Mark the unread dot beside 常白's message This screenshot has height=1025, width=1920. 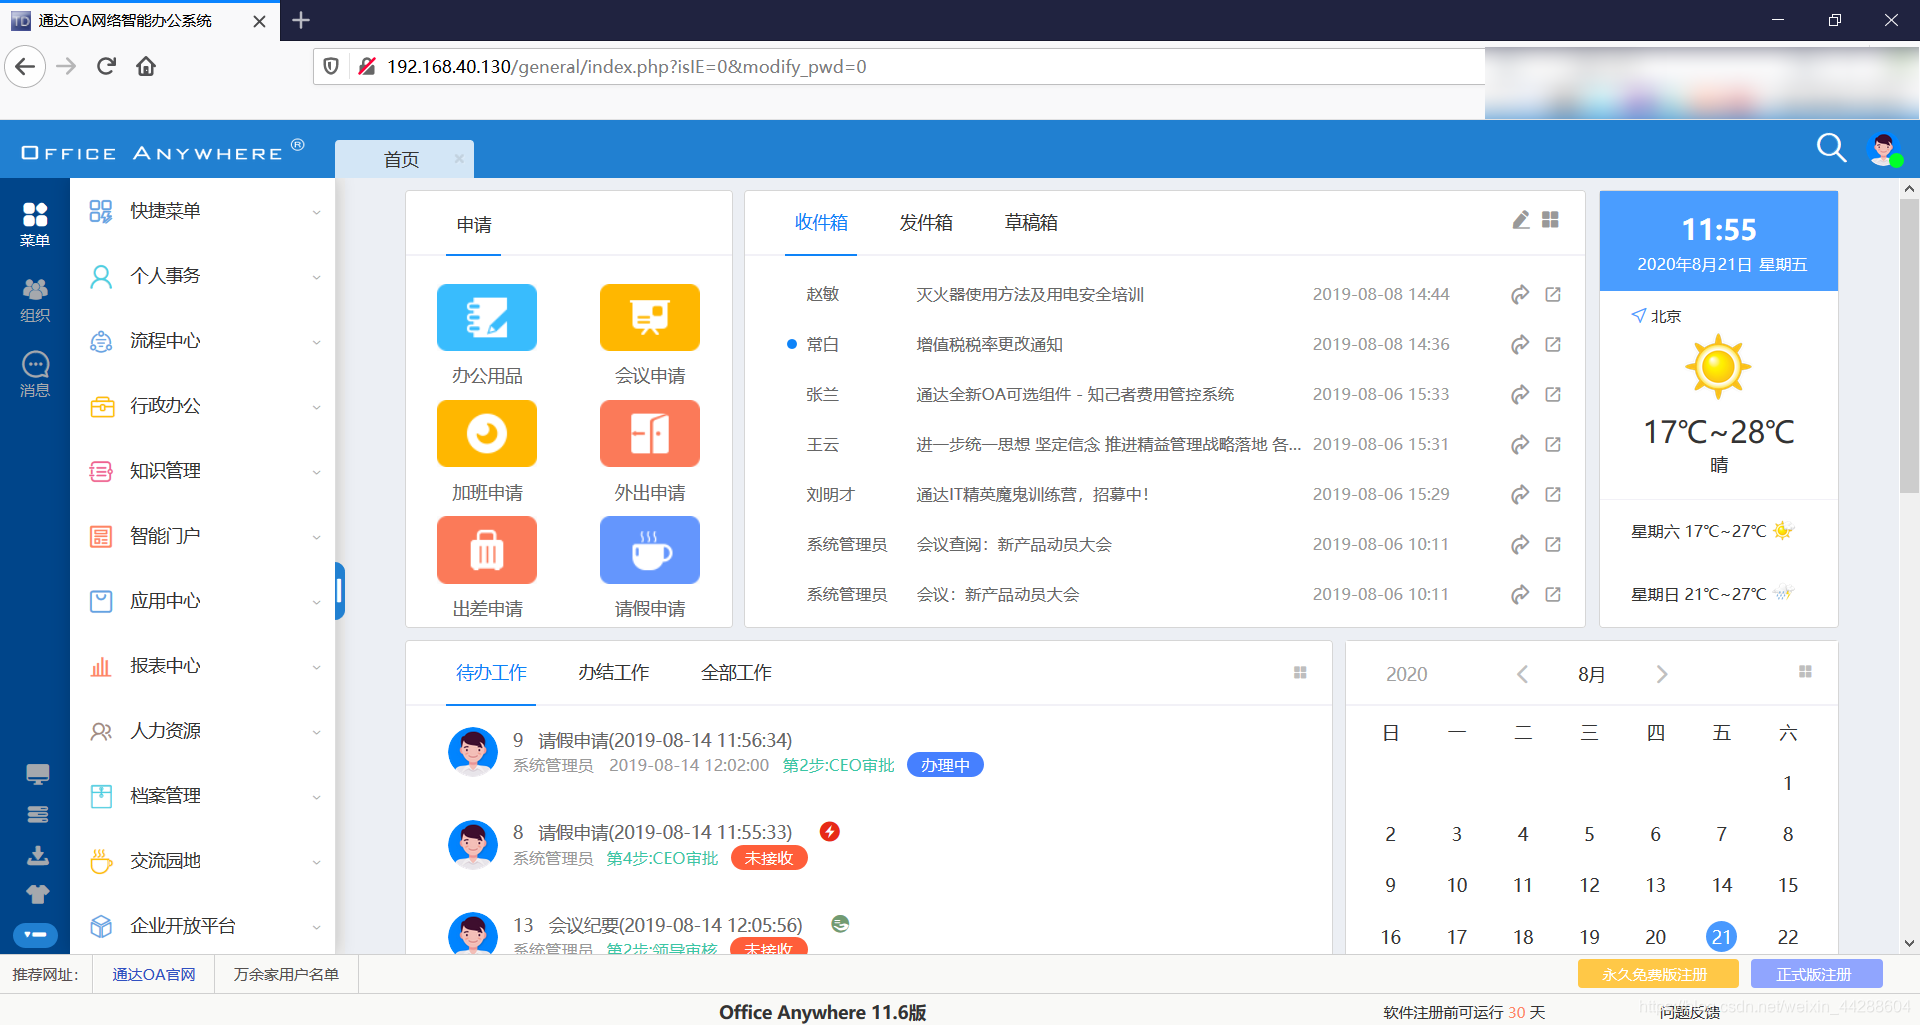[x=791, y=344]
